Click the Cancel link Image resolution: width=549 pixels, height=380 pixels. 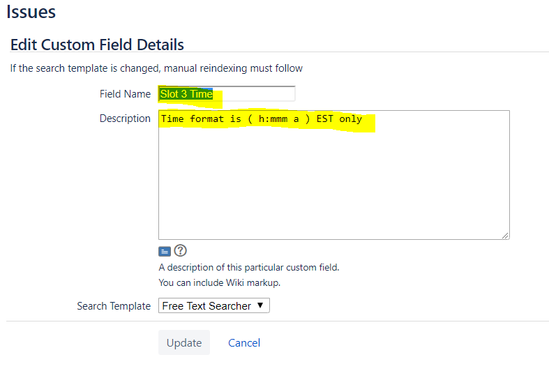tap(244, 343)
